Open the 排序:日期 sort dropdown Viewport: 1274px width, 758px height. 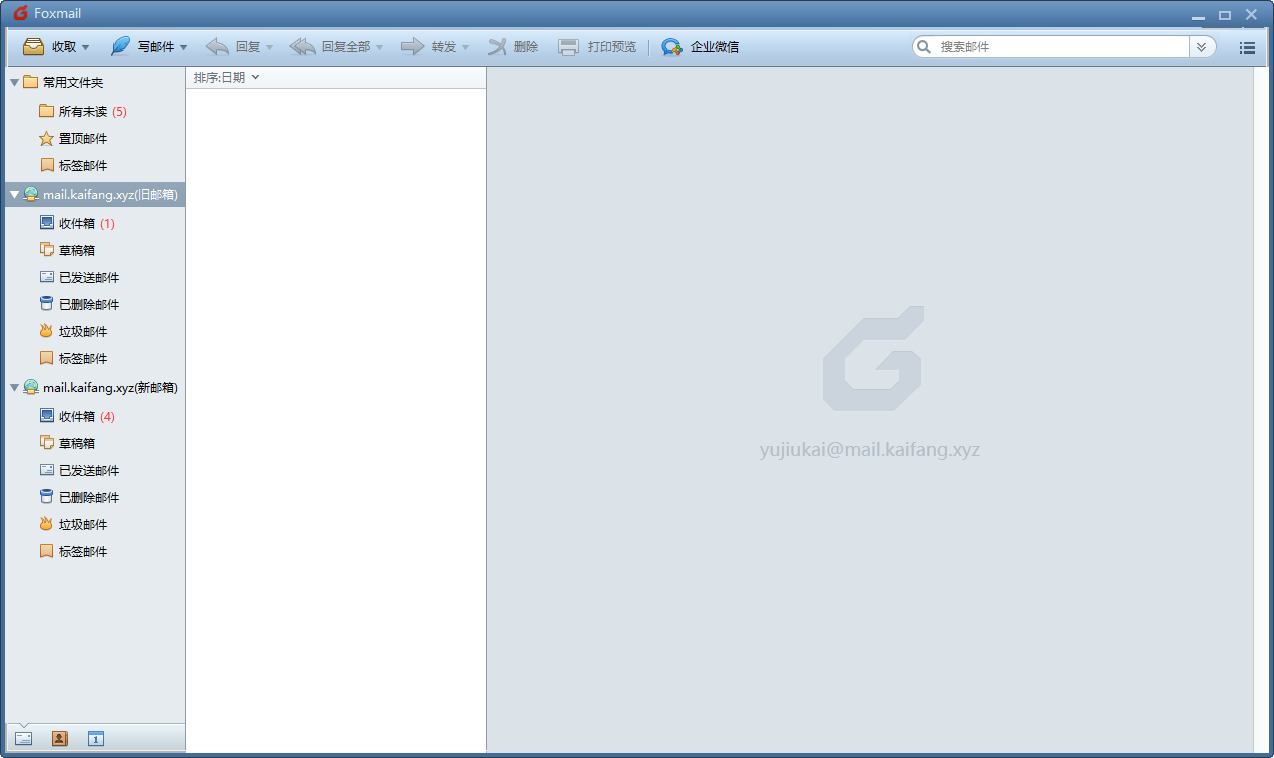[x=226, y=77]
